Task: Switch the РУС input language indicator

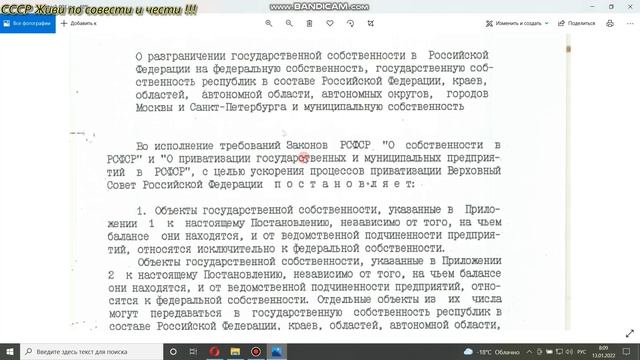Action: pos(582,352)
